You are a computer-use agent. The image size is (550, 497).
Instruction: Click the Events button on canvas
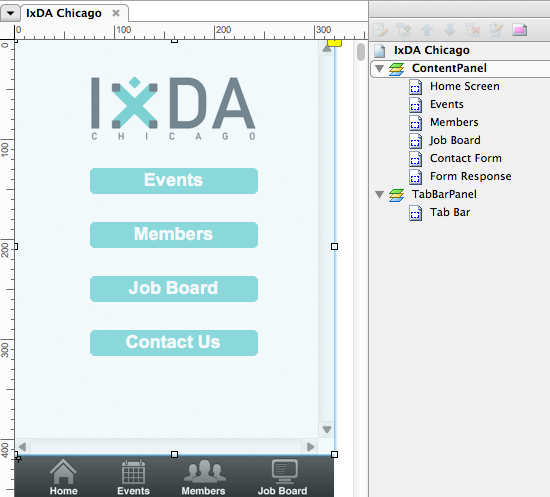[x=174, y=181]
